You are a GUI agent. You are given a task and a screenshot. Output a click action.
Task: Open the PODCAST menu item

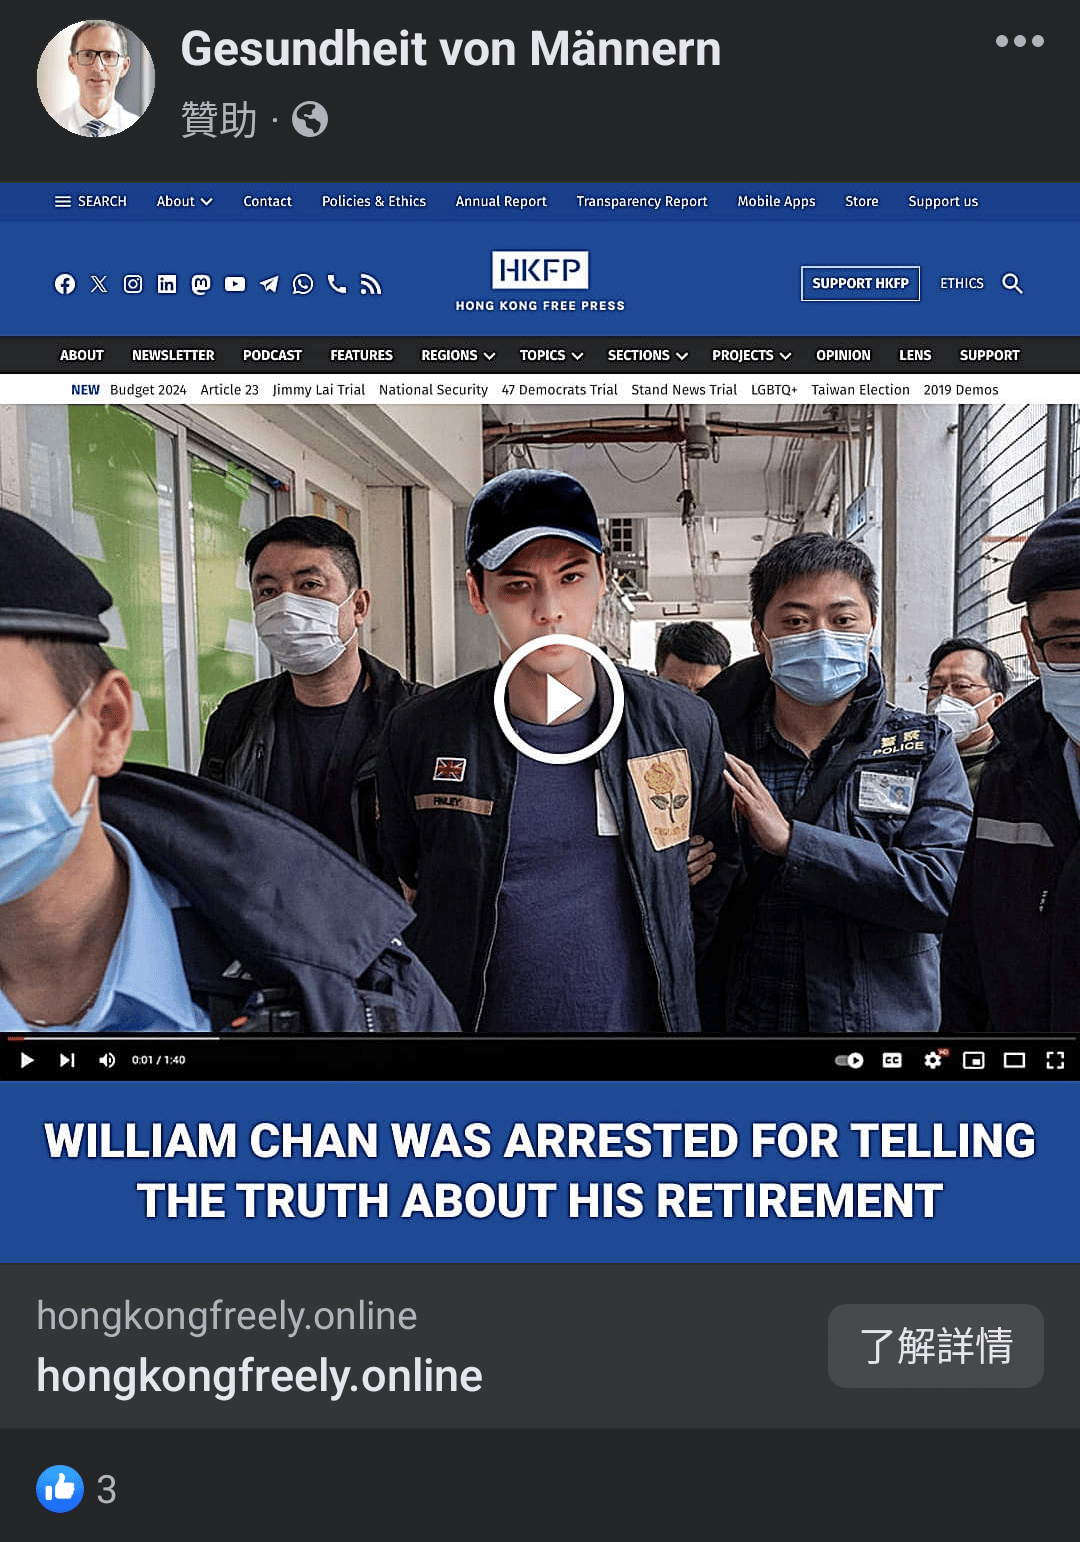272,355
